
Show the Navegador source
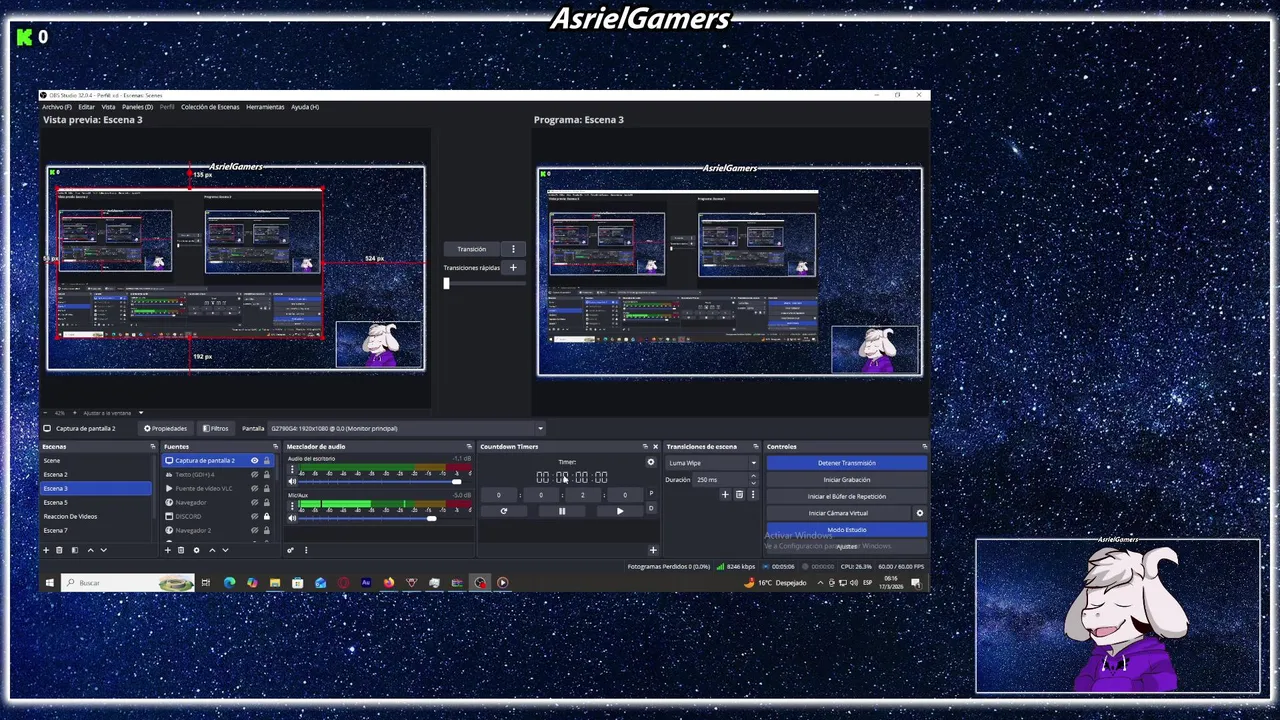(x=254, y=502)
